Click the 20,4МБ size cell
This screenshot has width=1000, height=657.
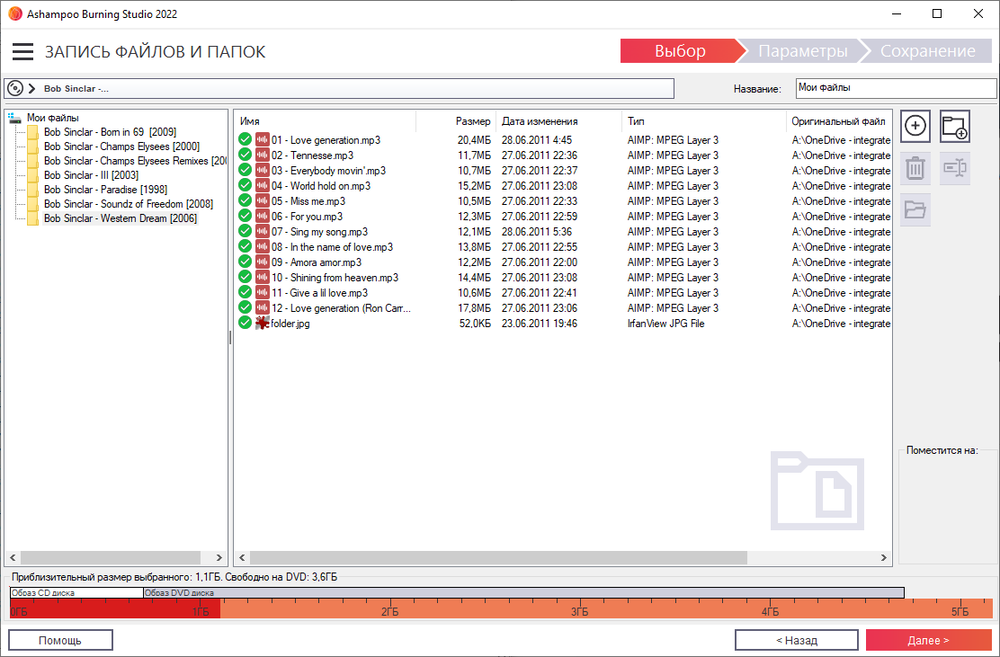click(x=474, y=140)
